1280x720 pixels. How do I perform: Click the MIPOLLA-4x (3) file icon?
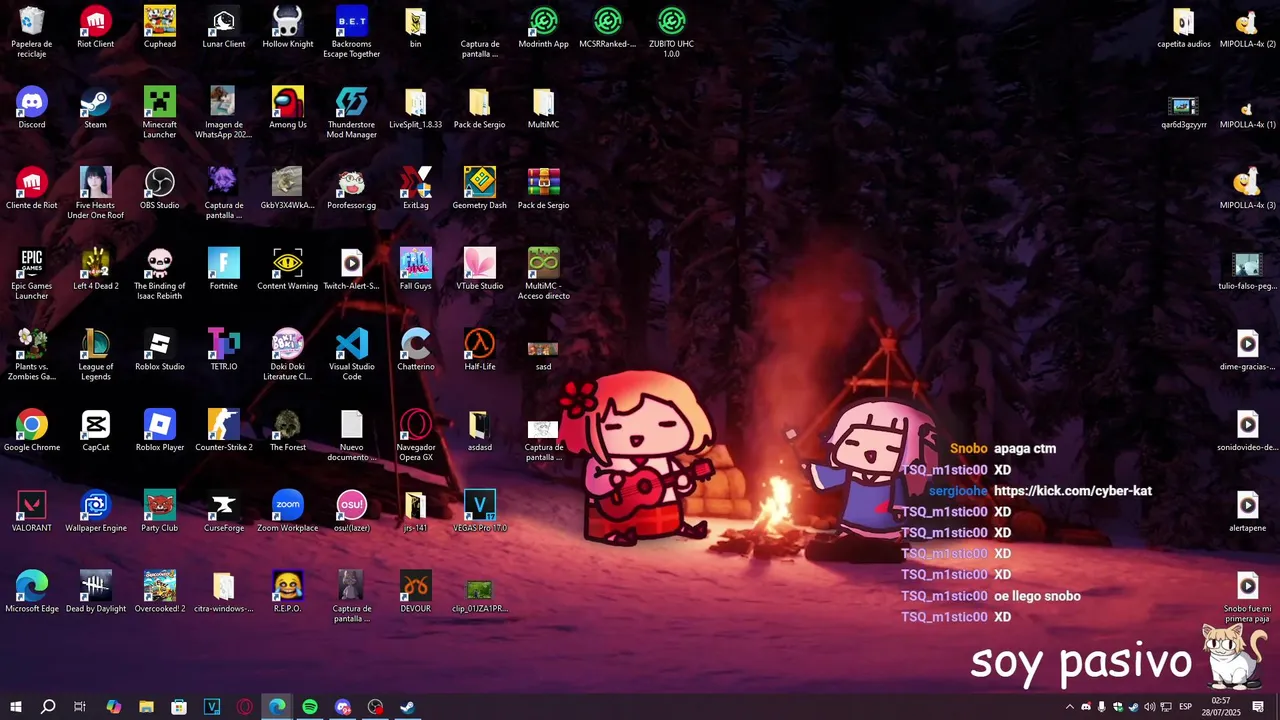[1247, 189]
